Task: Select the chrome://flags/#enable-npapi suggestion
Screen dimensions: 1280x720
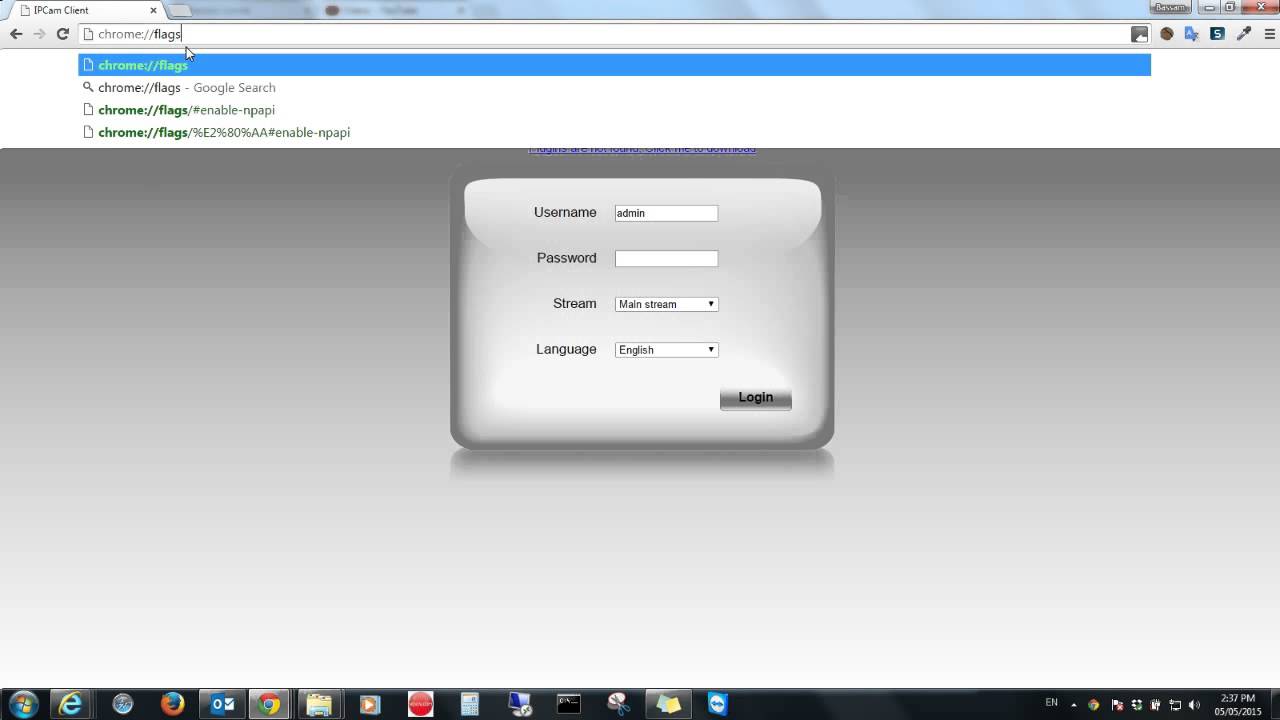Action: point(614,110)
